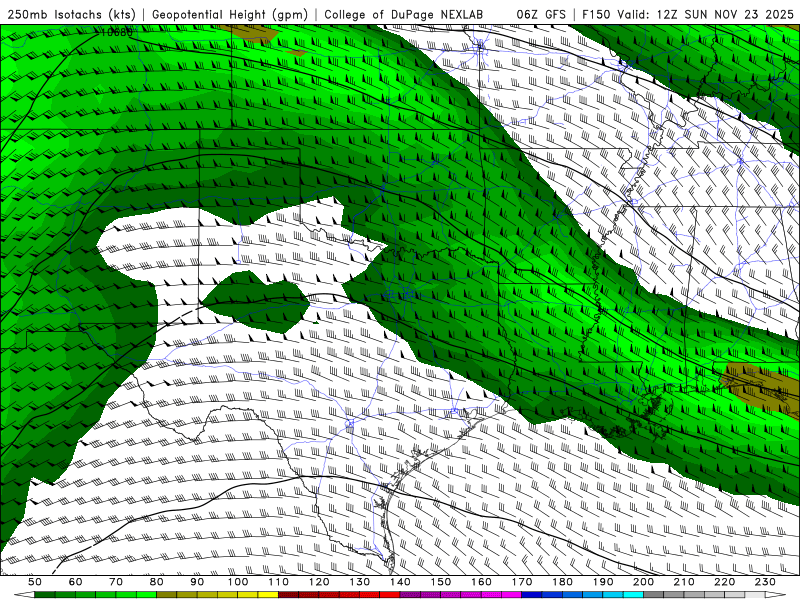
Task: Click the '06Z GFS' model run label
Action: coord(541,14)
